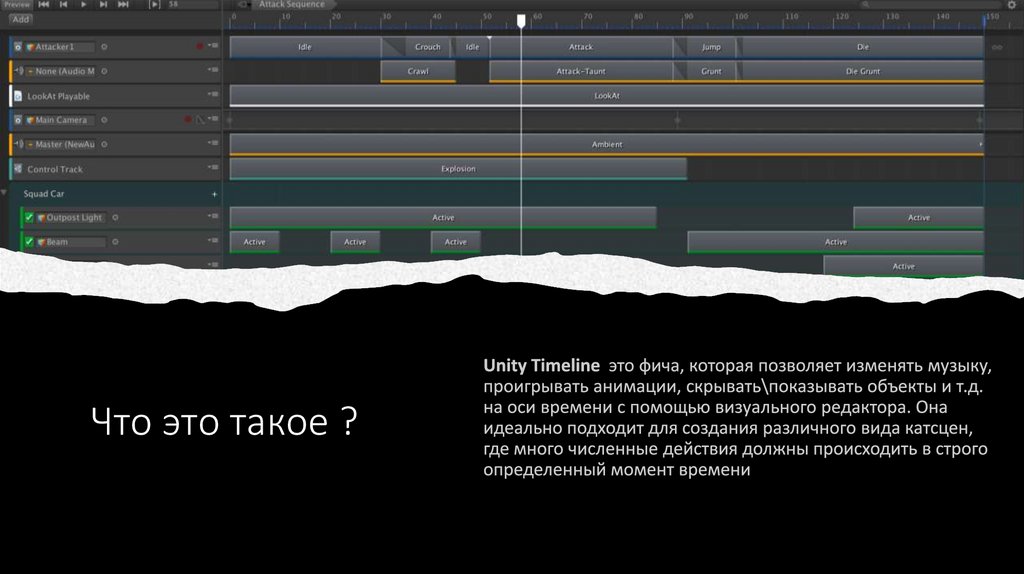1024x574 pixels.
Task: Open timeline settings gear menu
Action: pyautogui.click(x=1012, y=5)
